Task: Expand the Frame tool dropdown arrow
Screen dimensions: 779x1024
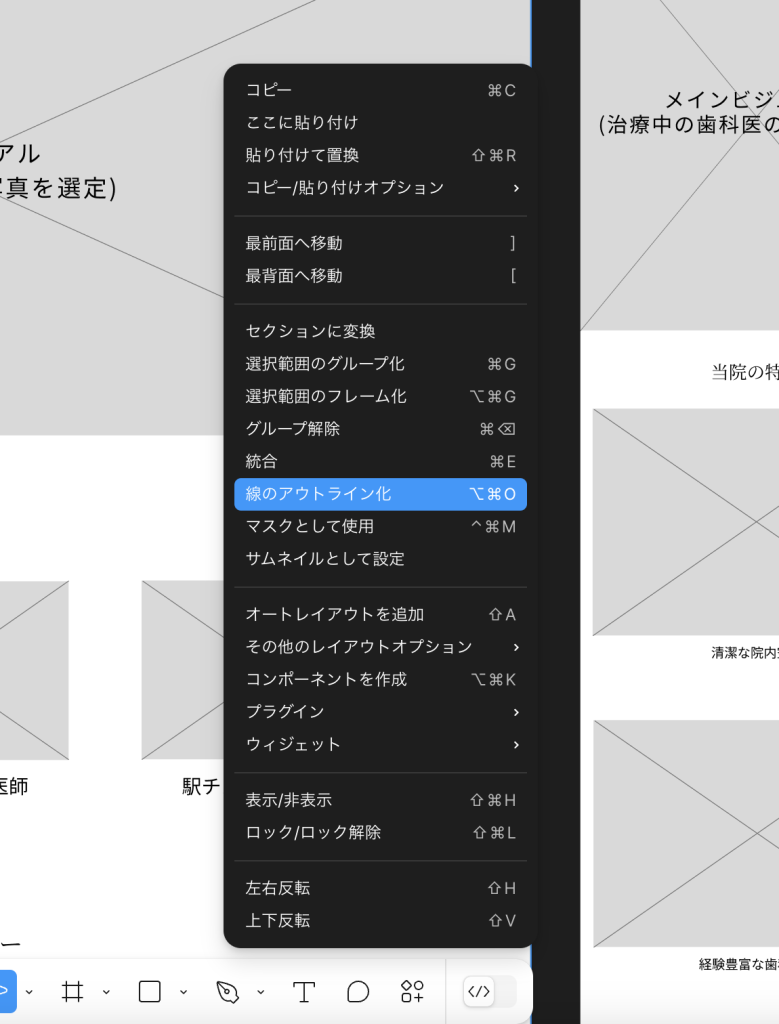Action: click(x=106, y=992)
